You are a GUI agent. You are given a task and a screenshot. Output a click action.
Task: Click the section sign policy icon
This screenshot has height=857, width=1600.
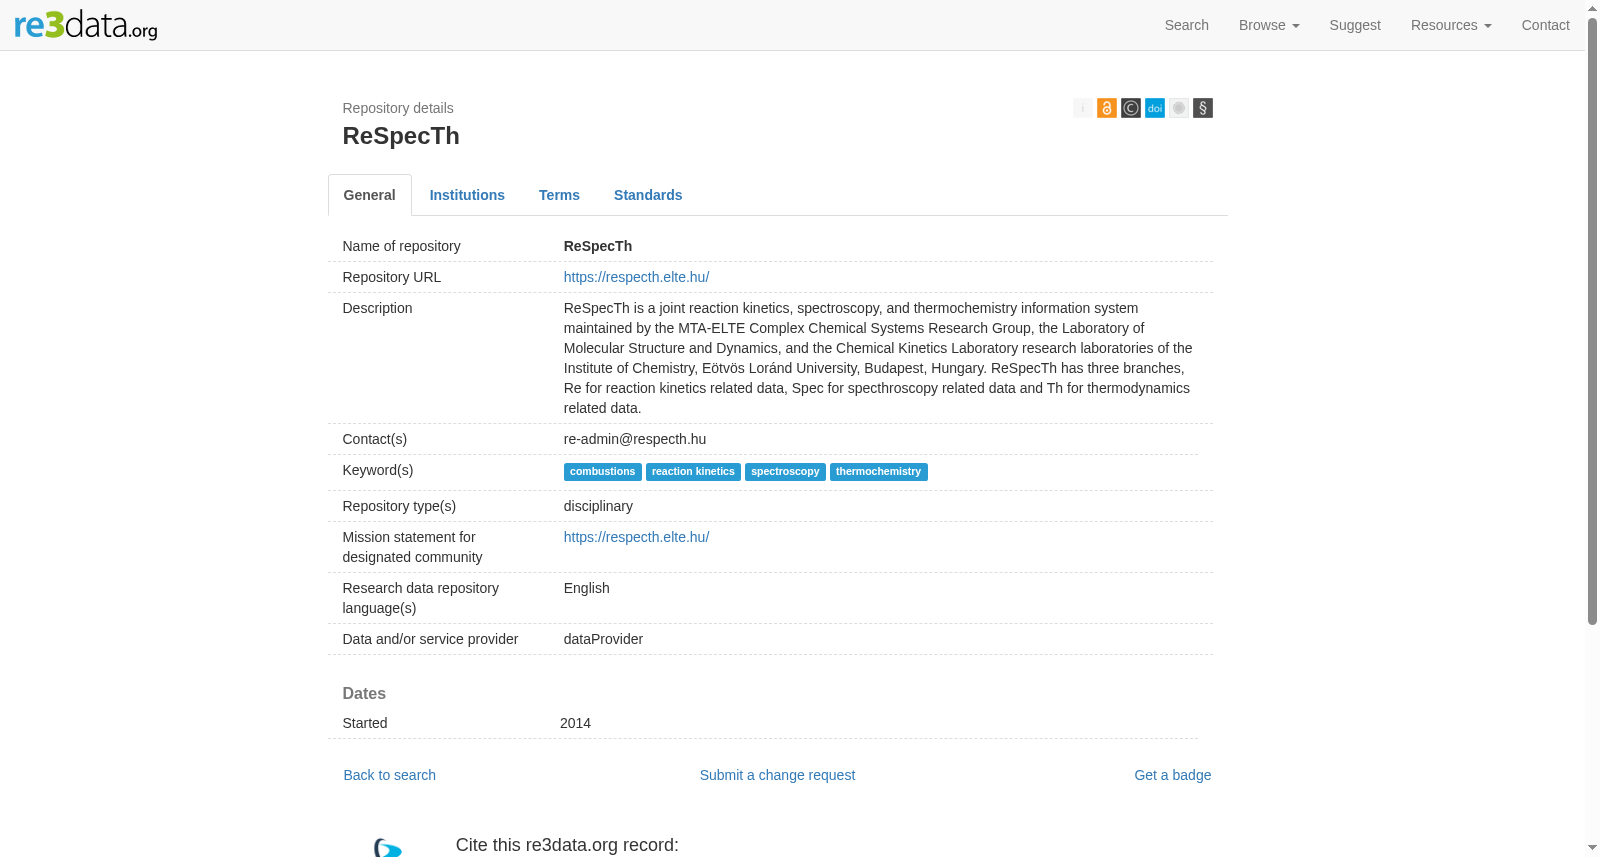[1202, 108]
